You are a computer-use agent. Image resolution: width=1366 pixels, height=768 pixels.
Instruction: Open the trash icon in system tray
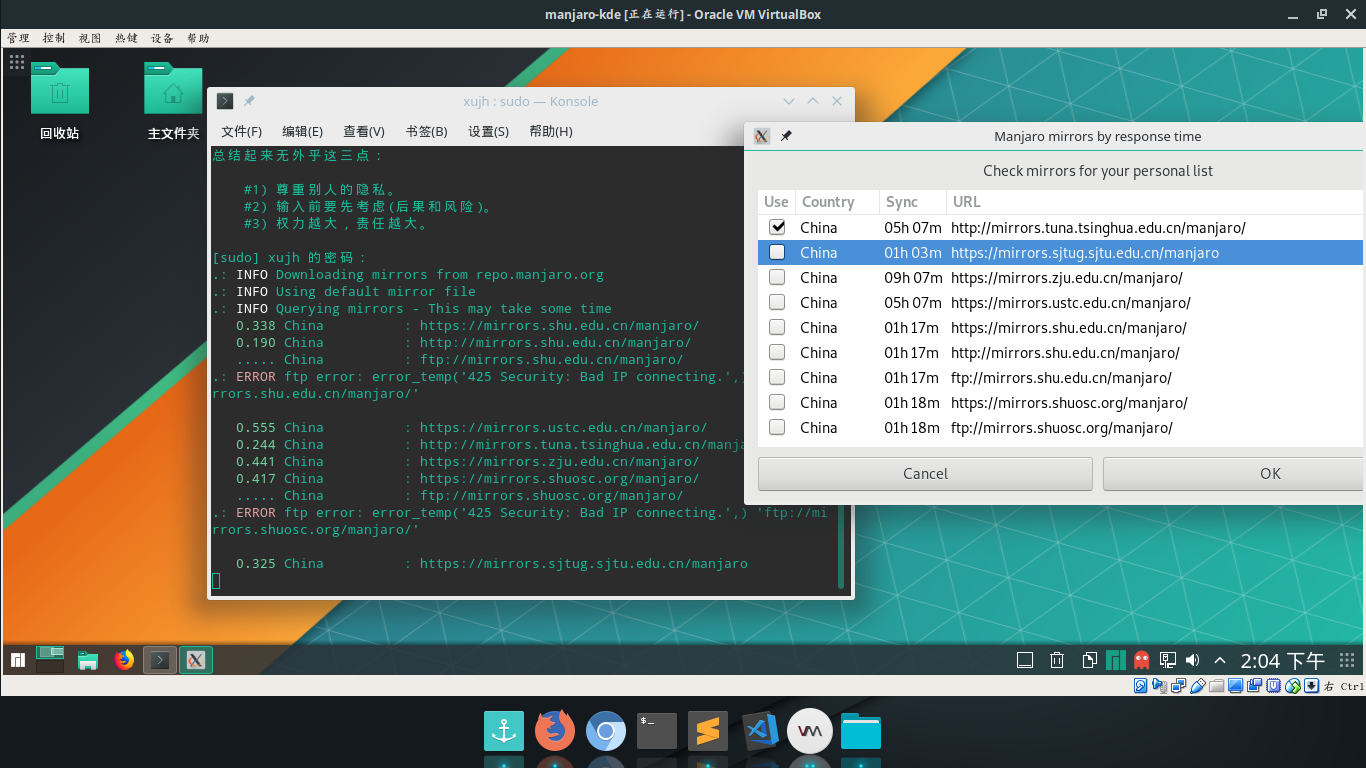[1057, 660]
